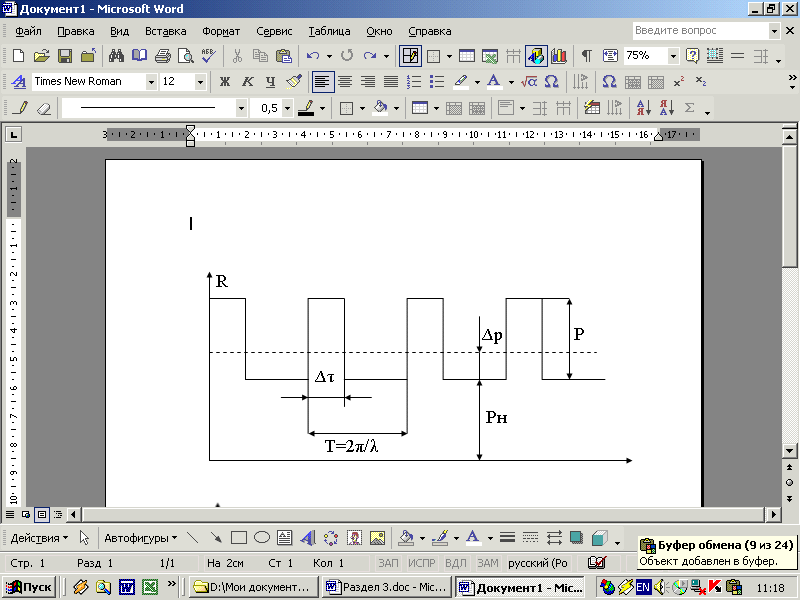Expand the 75% zoom dropdown

673,56
